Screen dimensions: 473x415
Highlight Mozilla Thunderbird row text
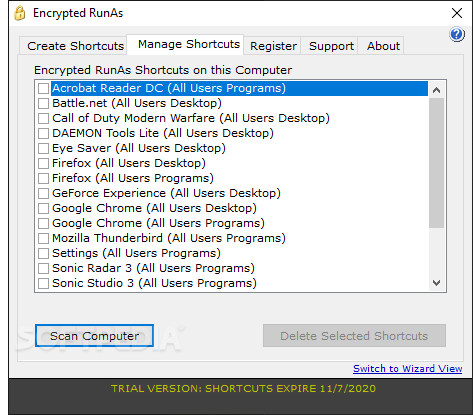pyautogui.click(x=169, y=238)
